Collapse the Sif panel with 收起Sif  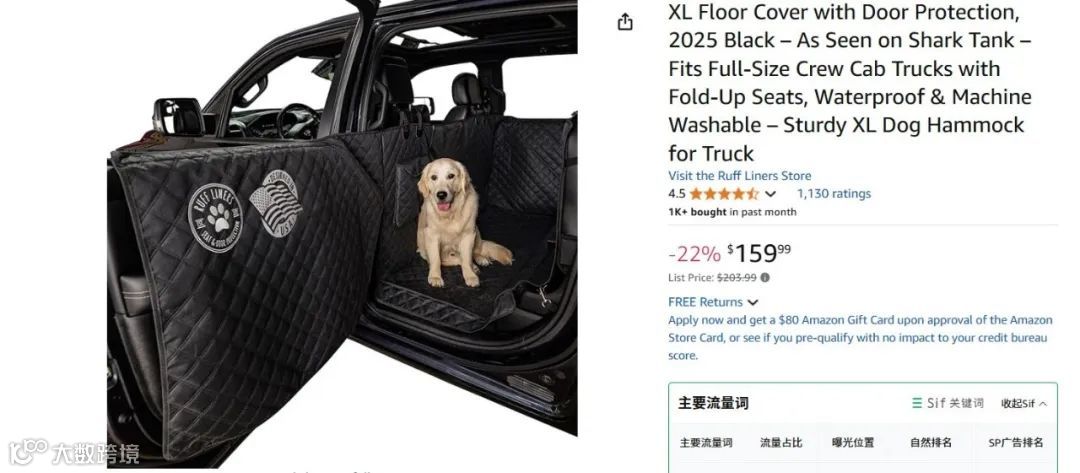[1024, 403]
